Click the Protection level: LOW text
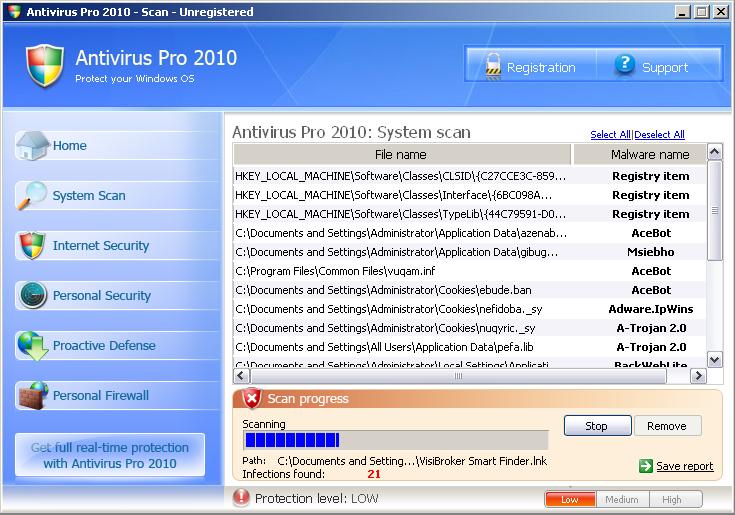735x515 pixels. [x=316, y=498]
